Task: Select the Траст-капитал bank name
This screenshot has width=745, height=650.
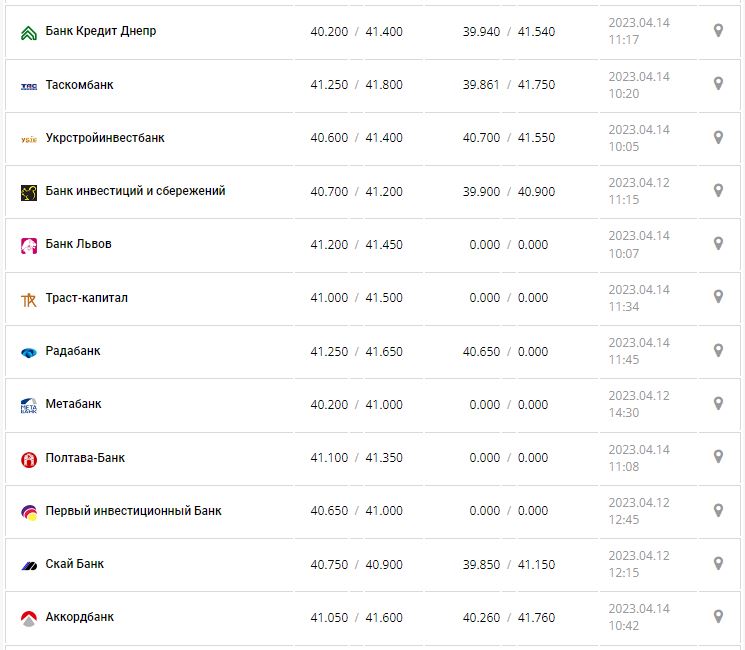Action: coord(87,298)
